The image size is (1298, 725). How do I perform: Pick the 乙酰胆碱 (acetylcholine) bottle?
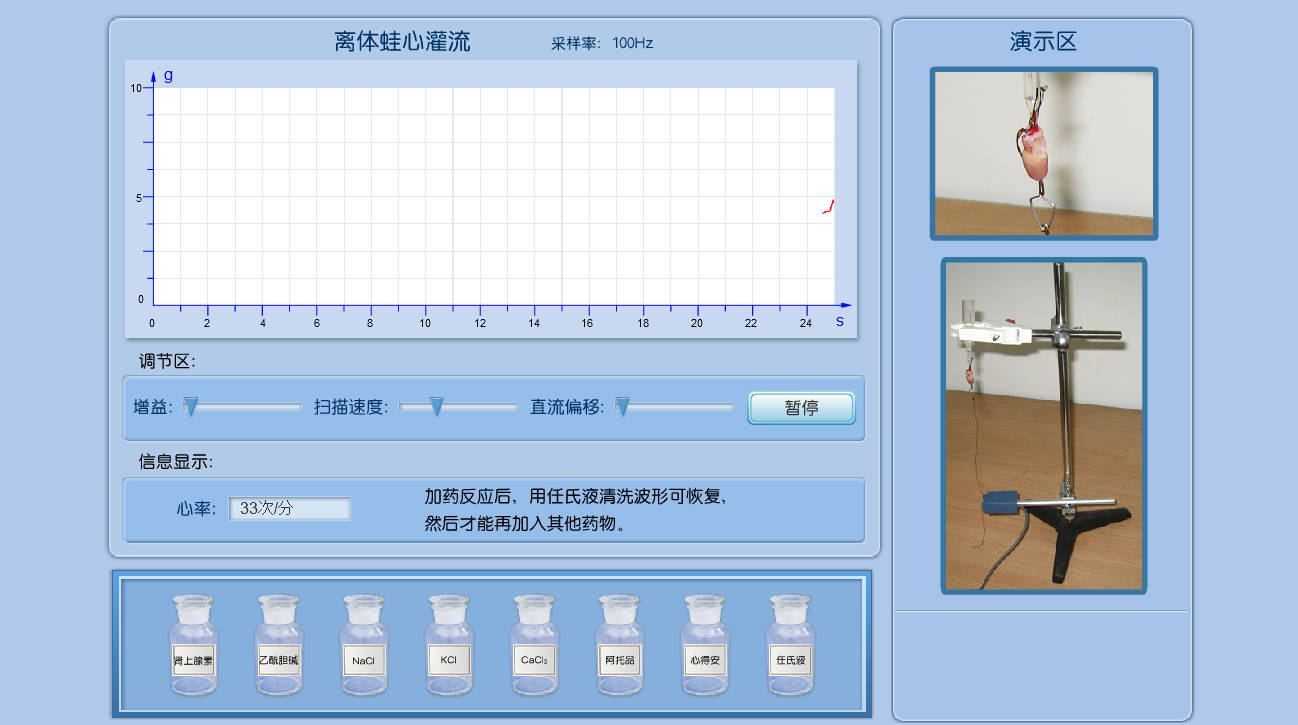[x=278, y=647]
